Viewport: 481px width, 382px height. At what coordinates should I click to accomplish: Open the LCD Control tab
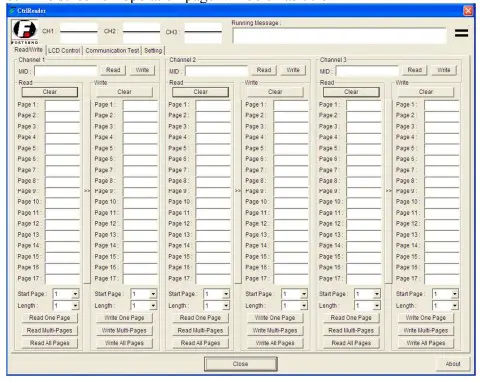tap(64, 51)
